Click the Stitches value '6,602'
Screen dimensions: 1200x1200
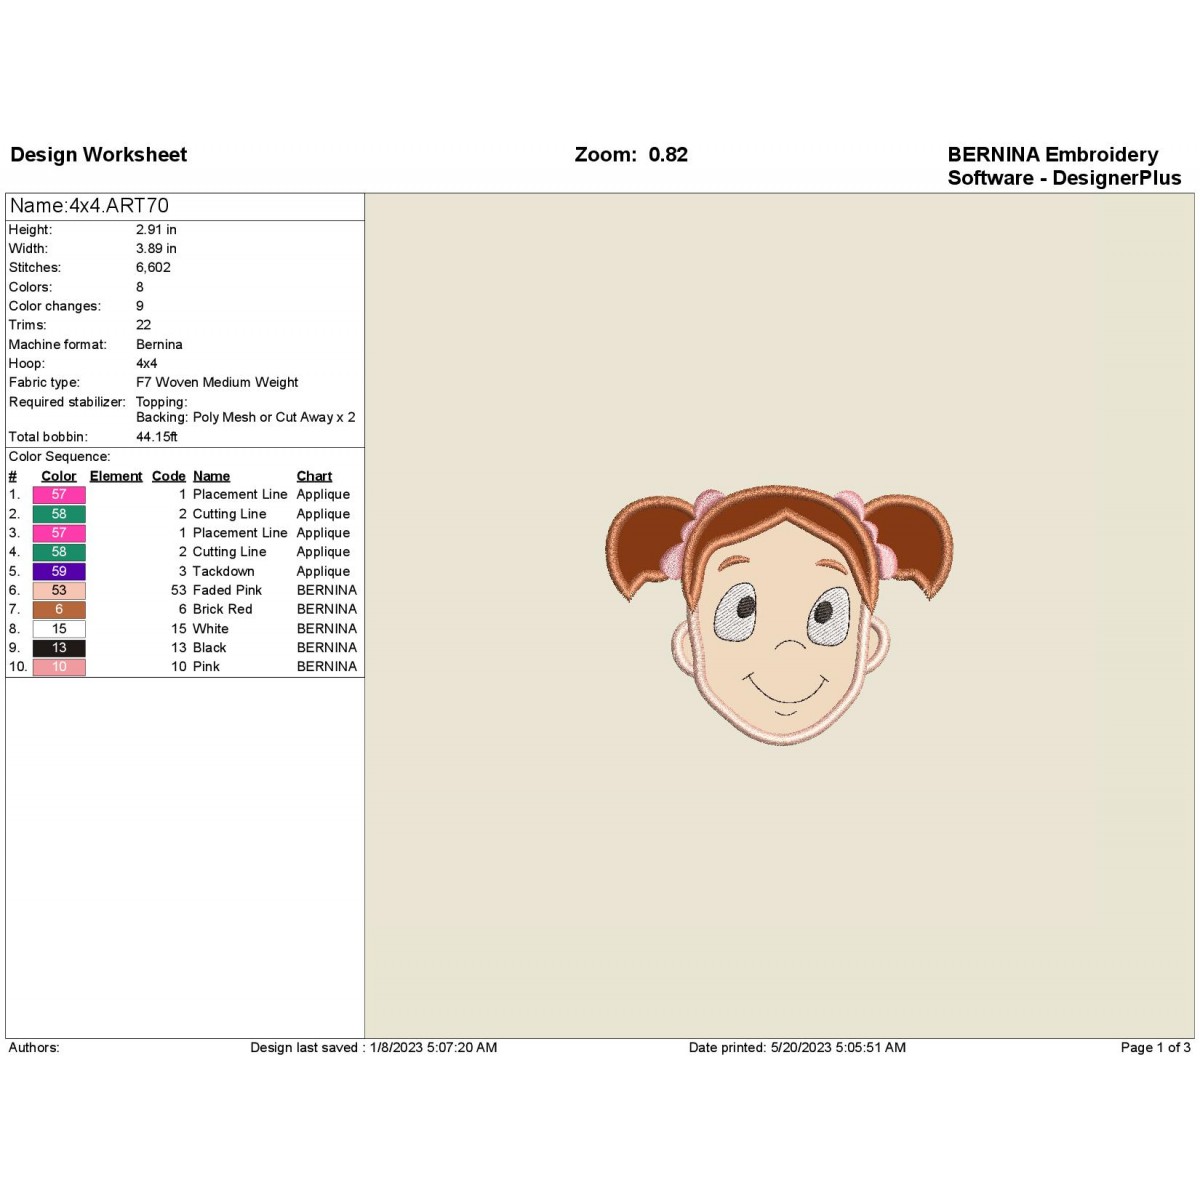[x=153, y=268]
